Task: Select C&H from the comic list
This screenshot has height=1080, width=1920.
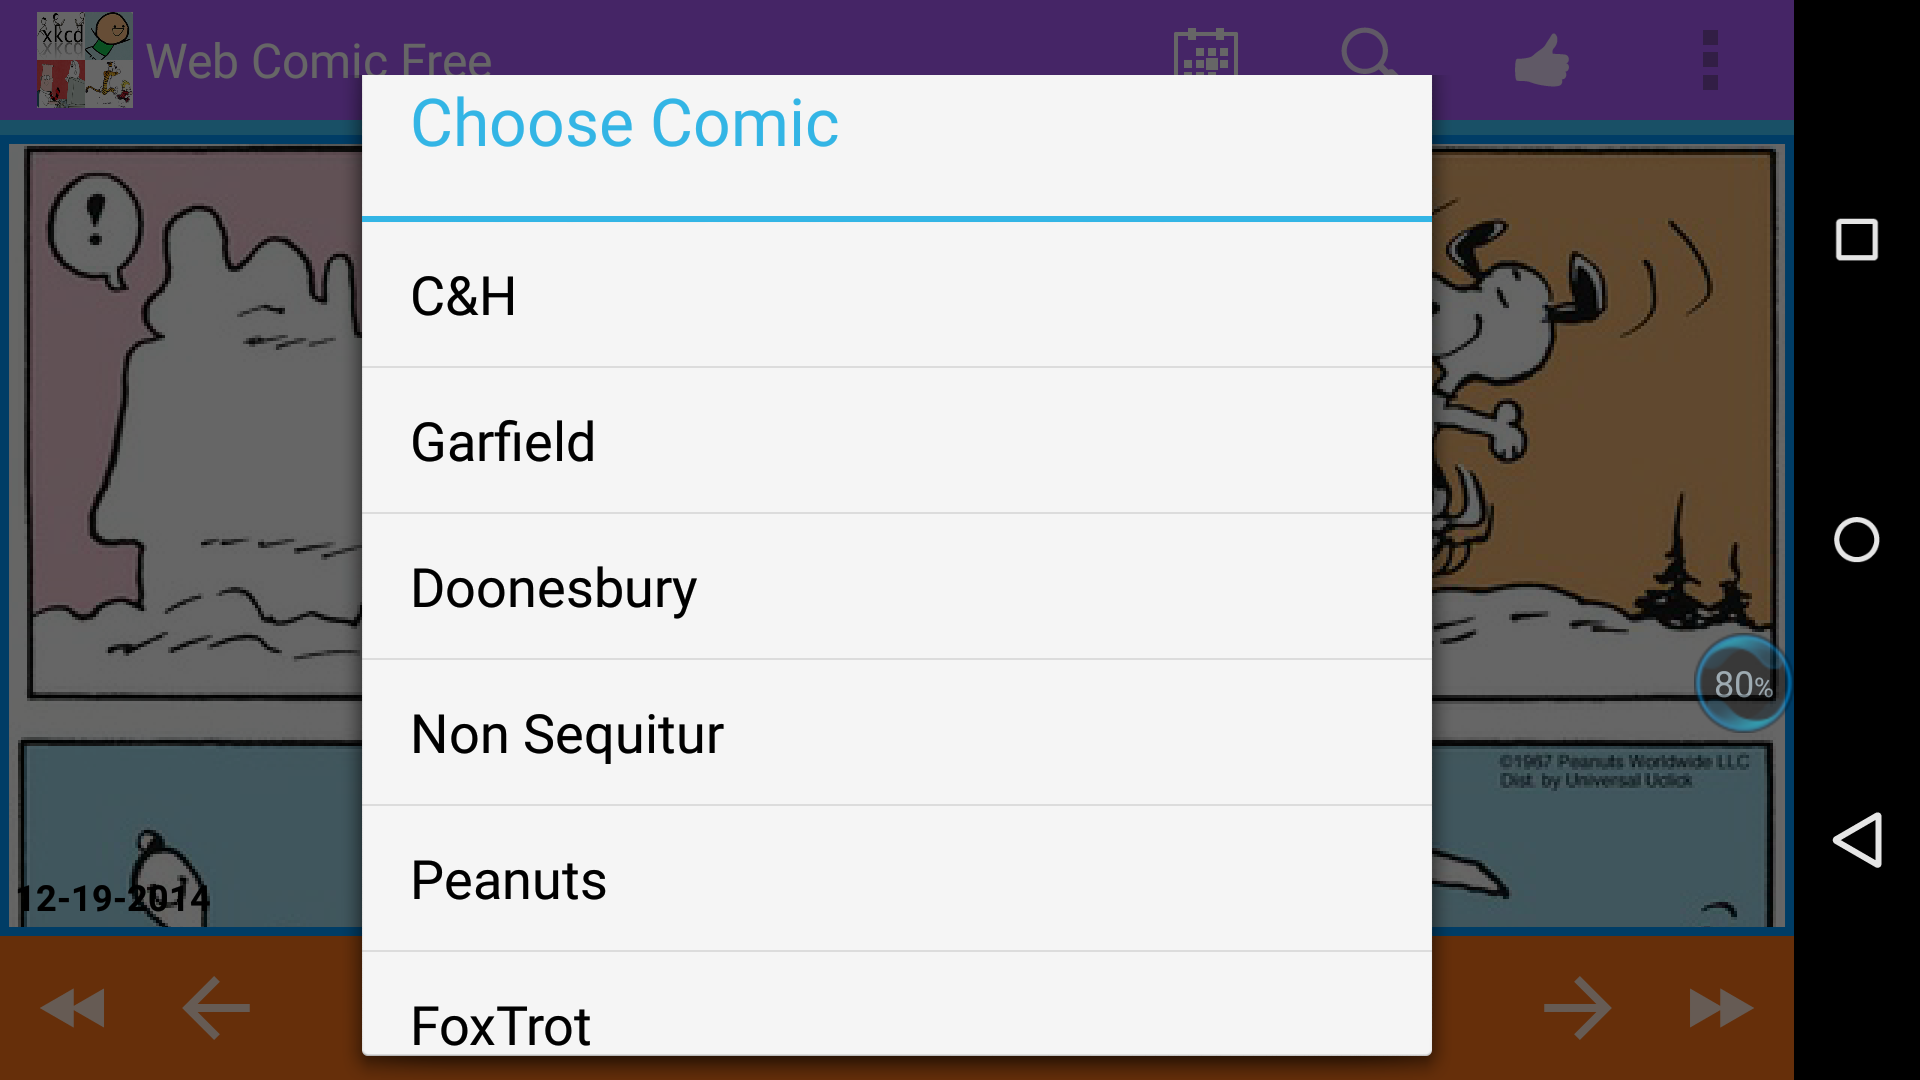Action: pos(896,296)
